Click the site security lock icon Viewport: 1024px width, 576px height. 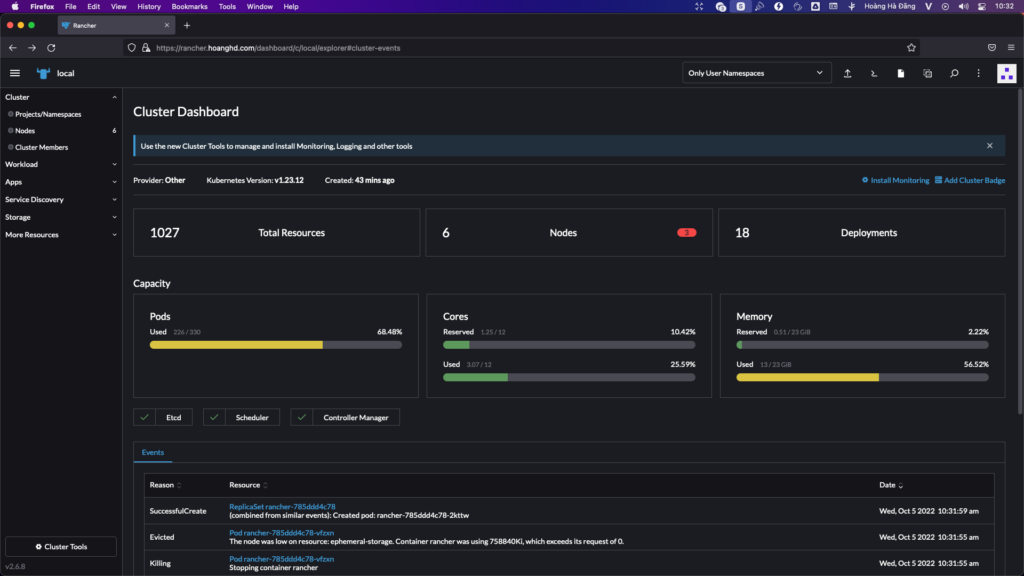(x=146, y=48)
